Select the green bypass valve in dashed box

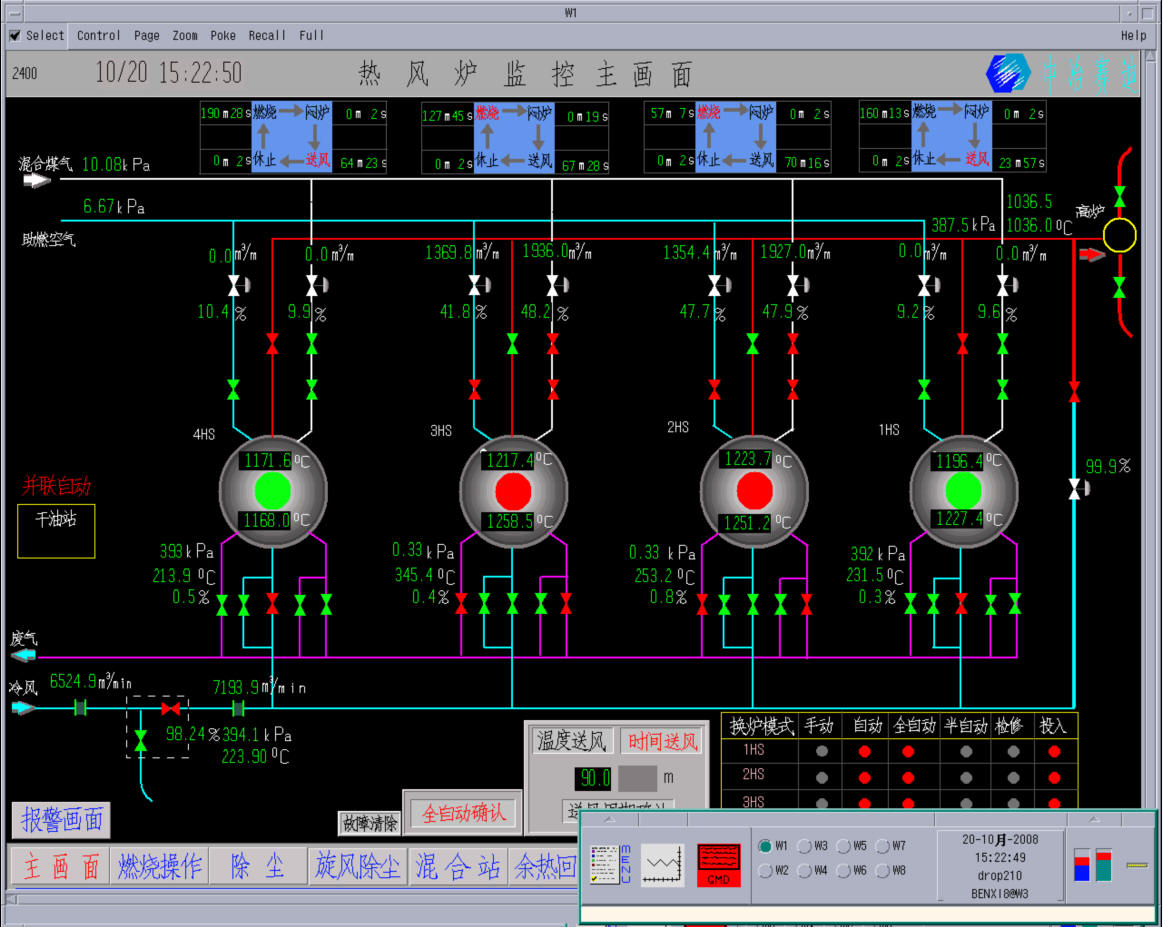141,739
